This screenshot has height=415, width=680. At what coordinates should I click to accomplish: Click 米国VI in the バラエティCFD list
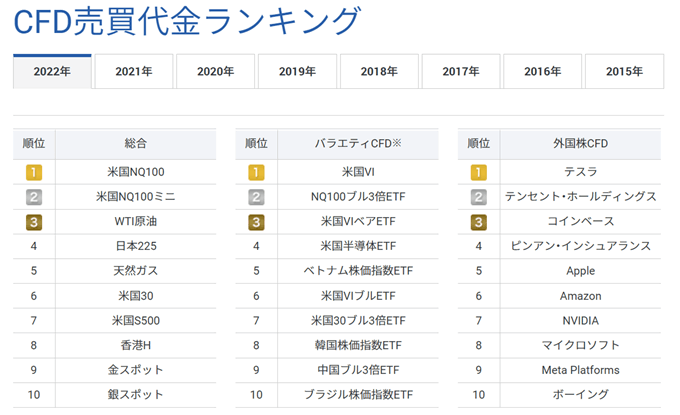click(358, 172)
